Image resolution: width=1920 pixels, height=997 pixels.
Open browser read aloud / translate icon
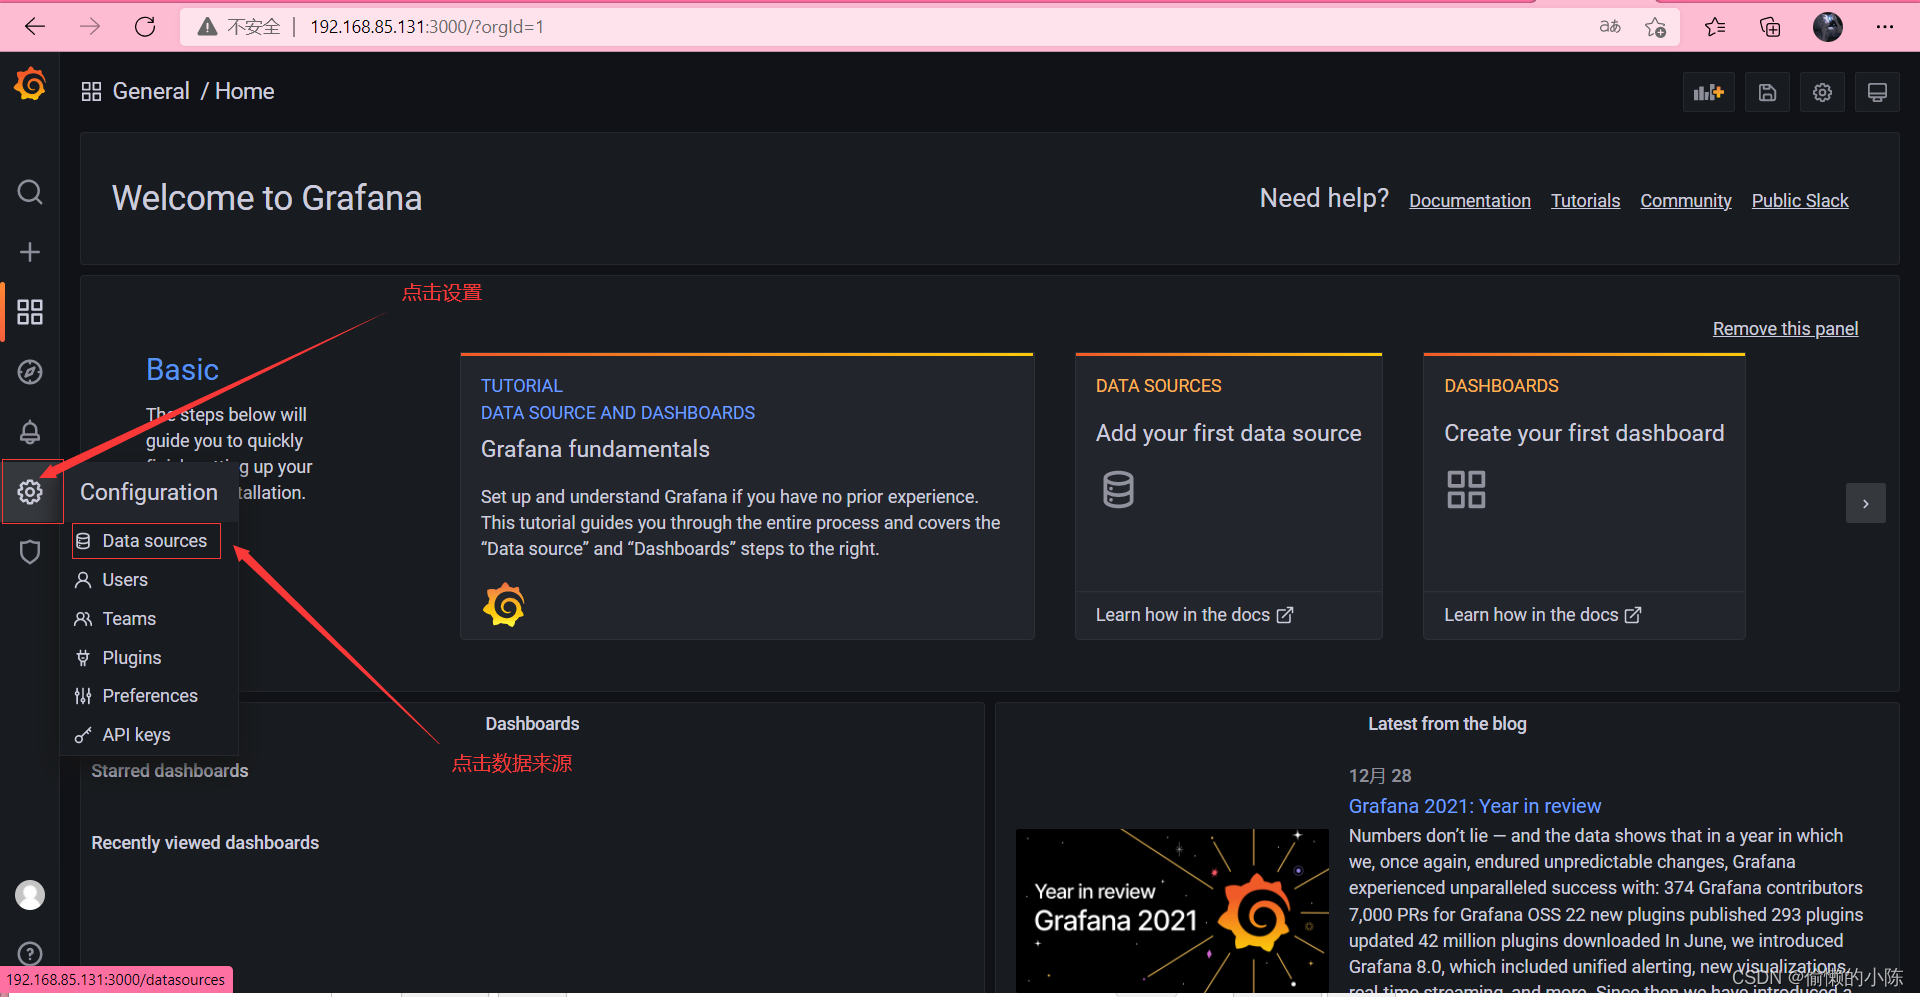click(1609, 27)
